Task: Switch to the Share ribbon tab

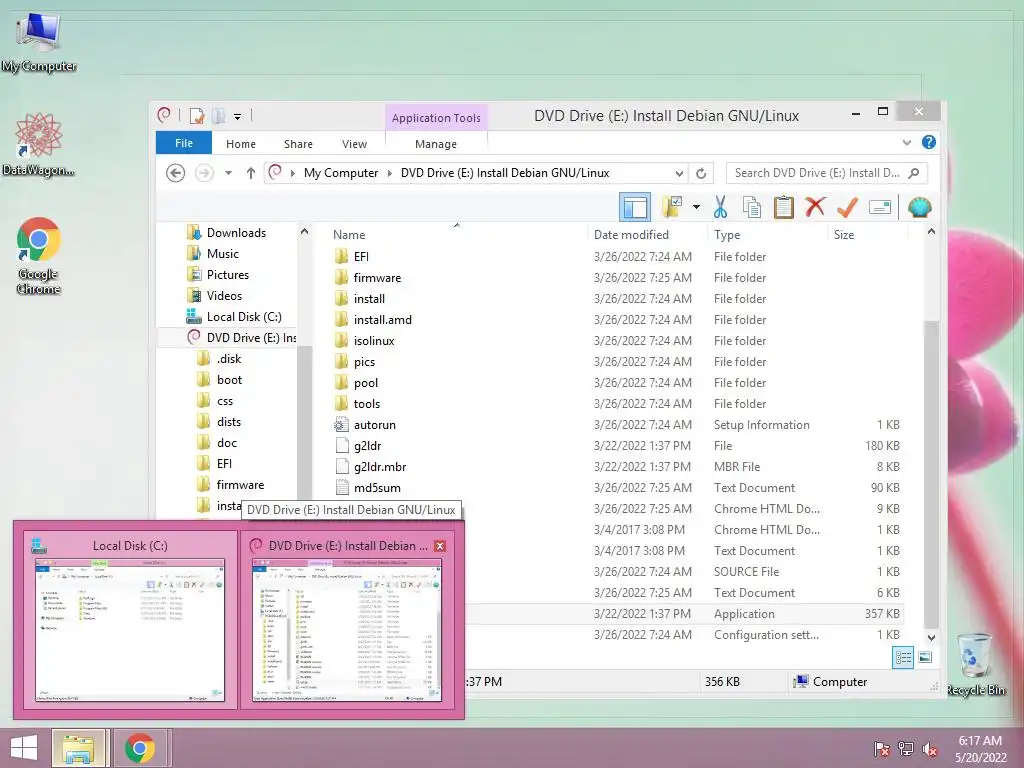Action: pos(298,144)
